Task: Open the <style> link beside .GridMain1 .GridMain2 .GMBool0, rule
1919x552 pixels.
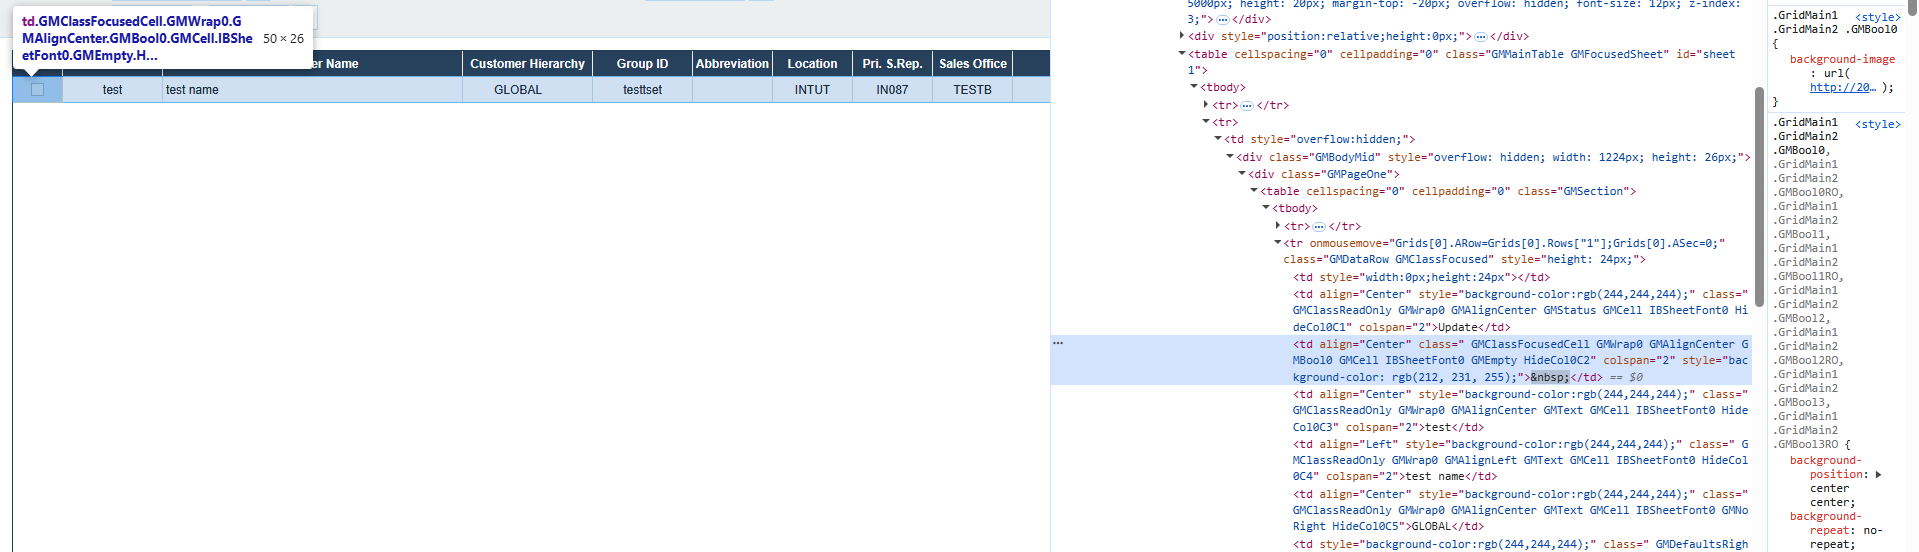Action: point(1878,124)
